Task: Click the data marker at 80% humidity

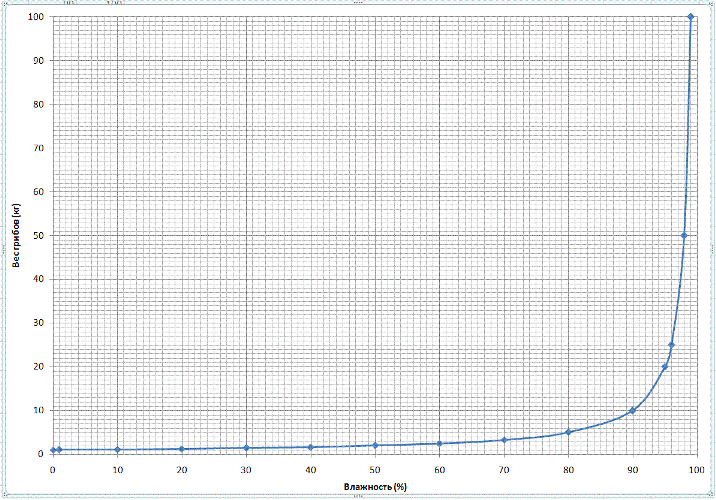Action: pos(569,432)
